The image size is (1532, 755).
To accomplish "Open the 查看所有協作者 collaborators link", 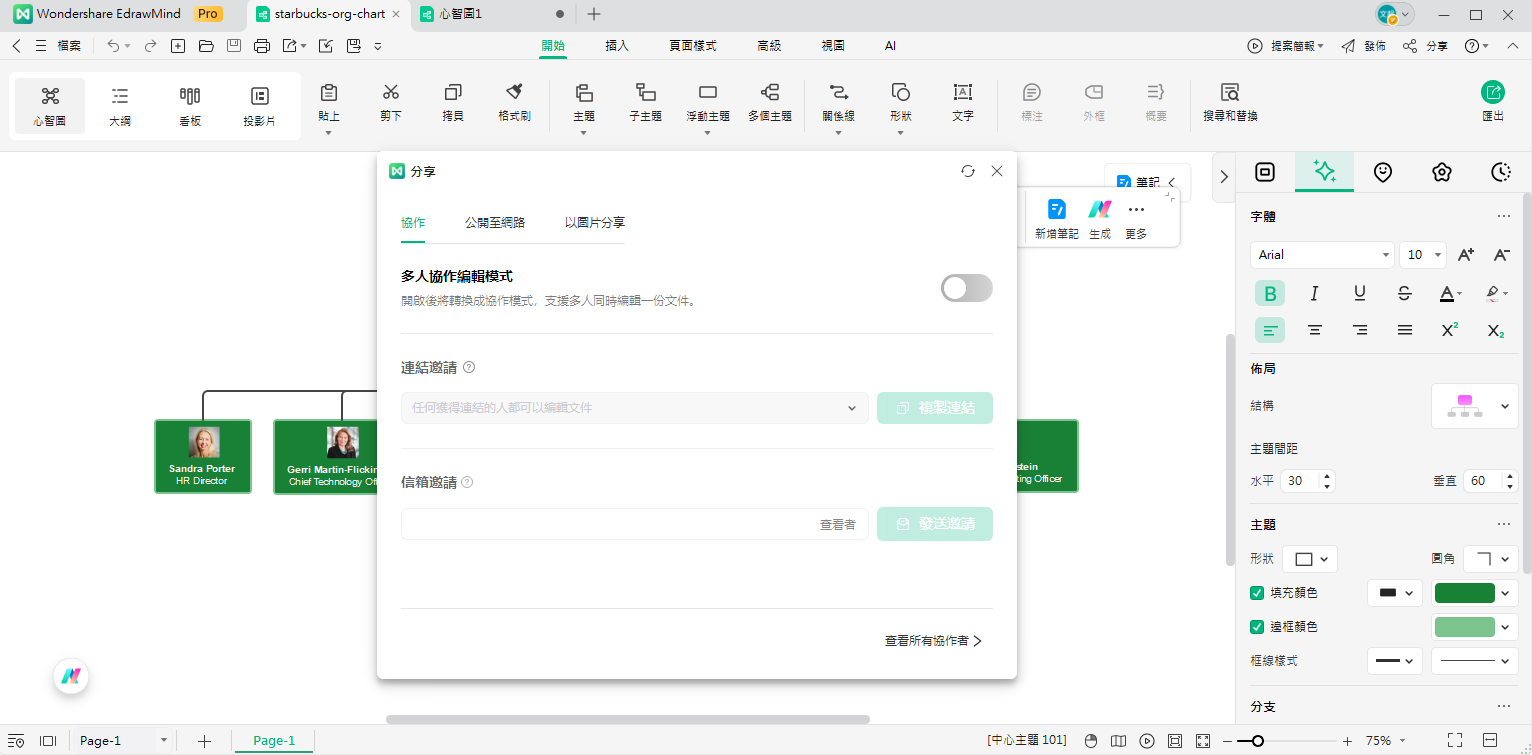I will [x=930, y=641].
